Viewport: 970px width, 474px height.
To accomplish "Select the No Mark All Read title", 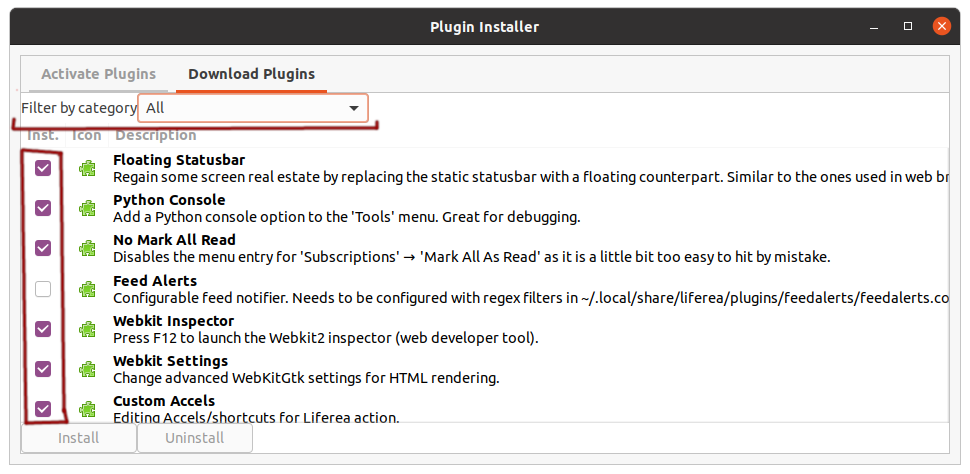I will [174, 240].
